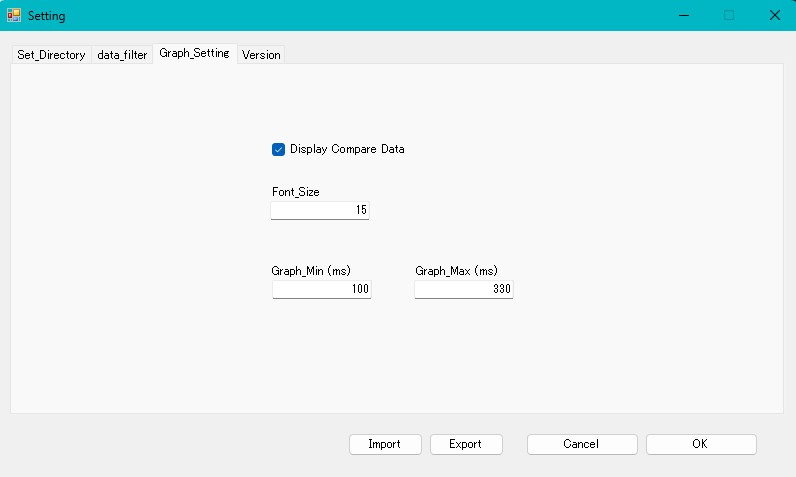796x477 pixels.
Task: Click the Graph_Max (ms) label
Action: point(456,271)
